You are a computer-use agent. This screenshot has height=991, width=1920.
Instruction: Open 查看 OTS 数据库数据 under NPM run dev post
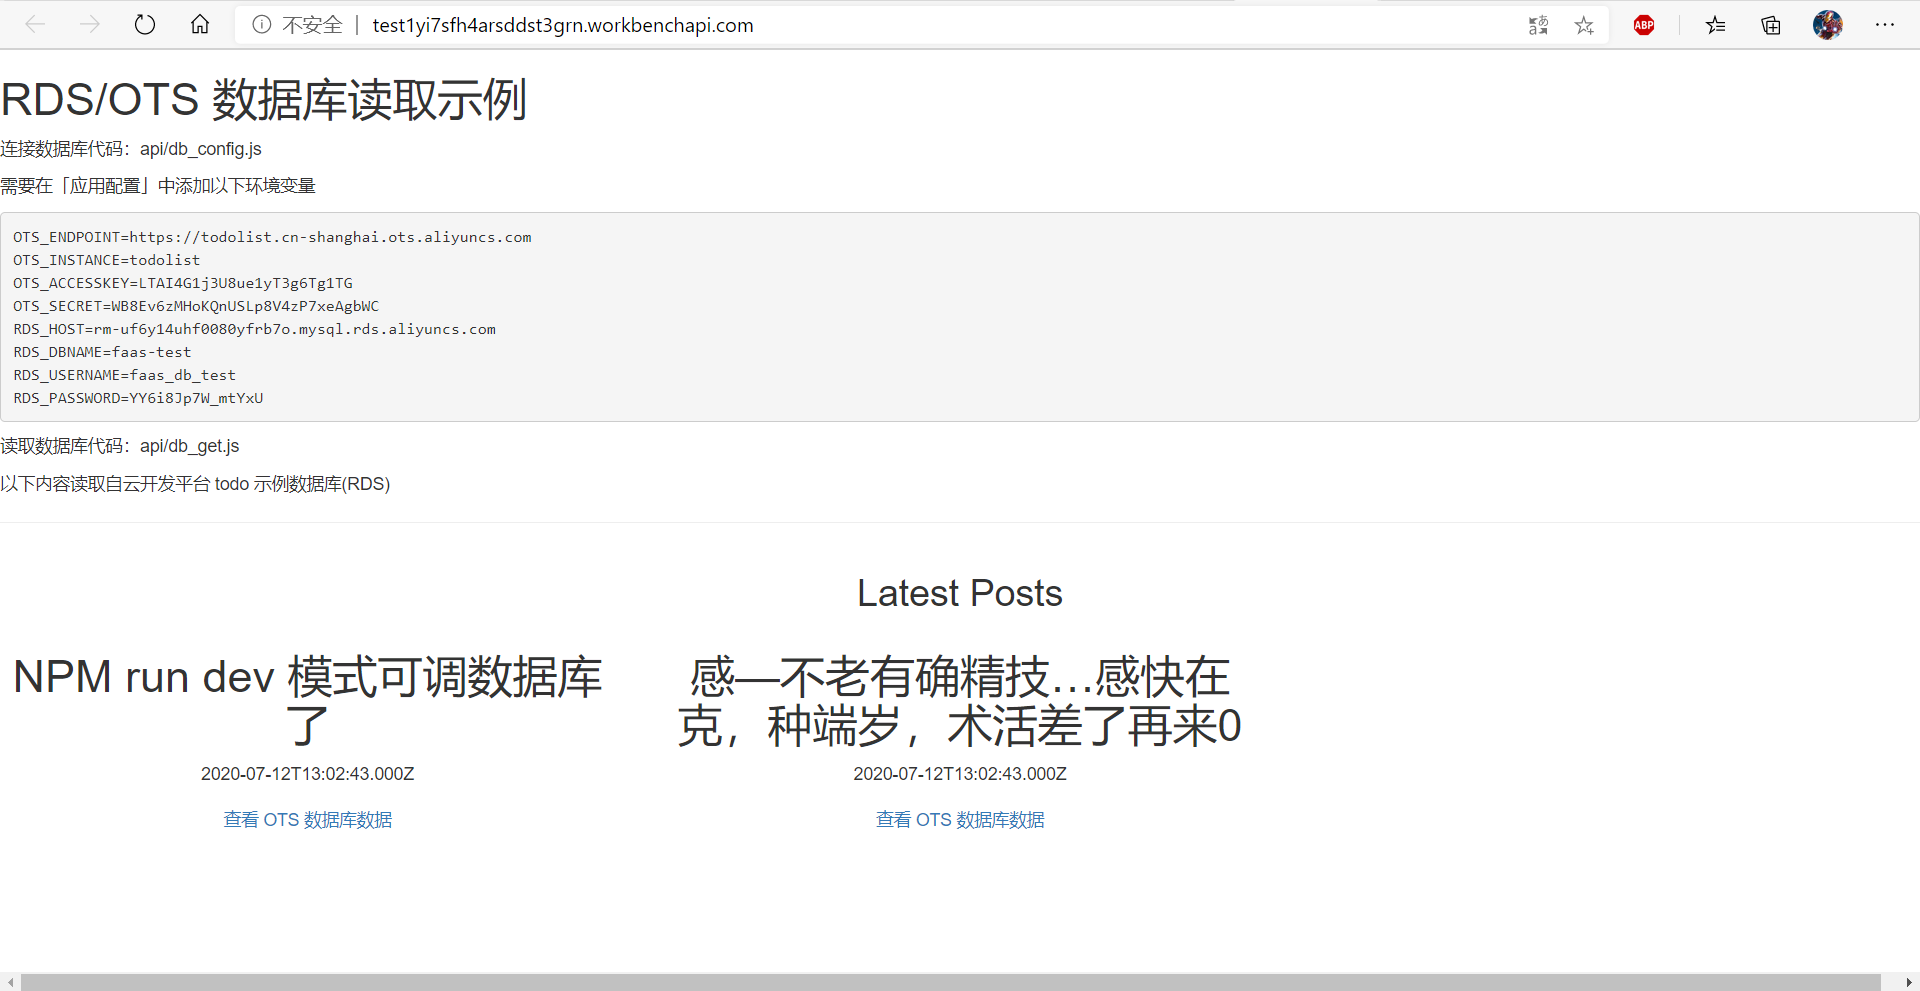(x=307, y=820)
